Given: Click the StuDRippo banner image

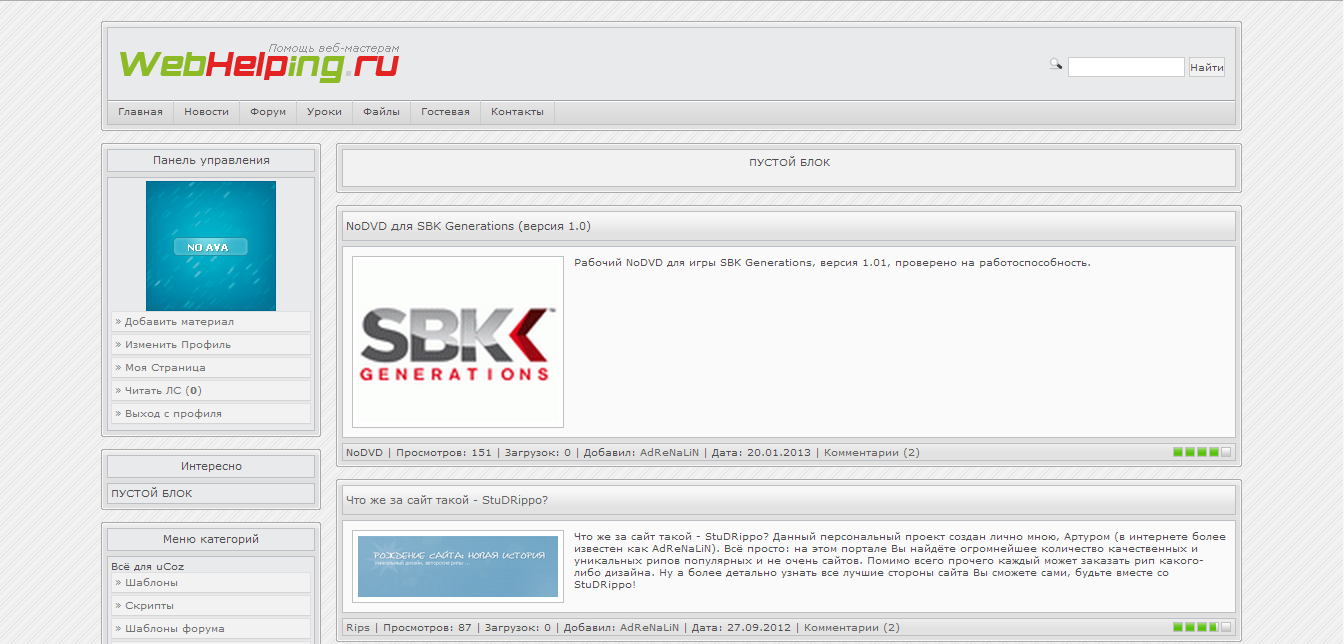Looking at the screenshot, I should 456,565.
